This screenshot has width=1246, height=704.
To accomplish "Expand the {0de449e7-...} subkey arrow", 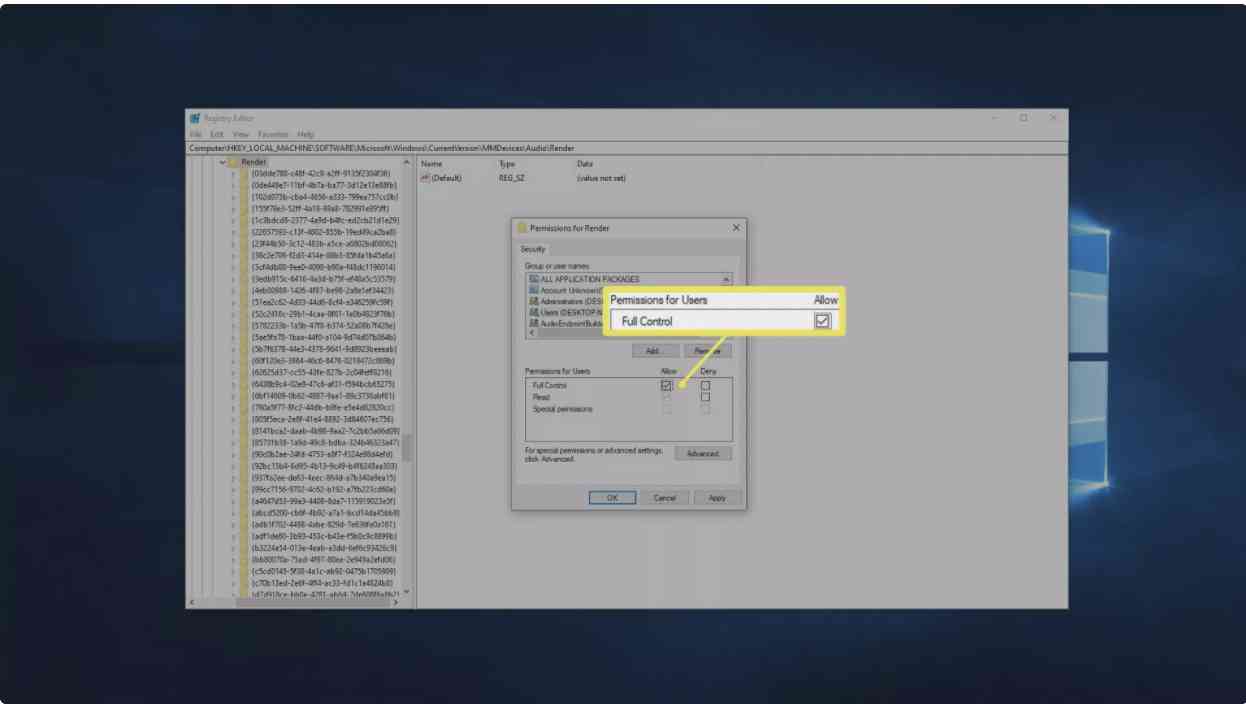I will (234, 185).
